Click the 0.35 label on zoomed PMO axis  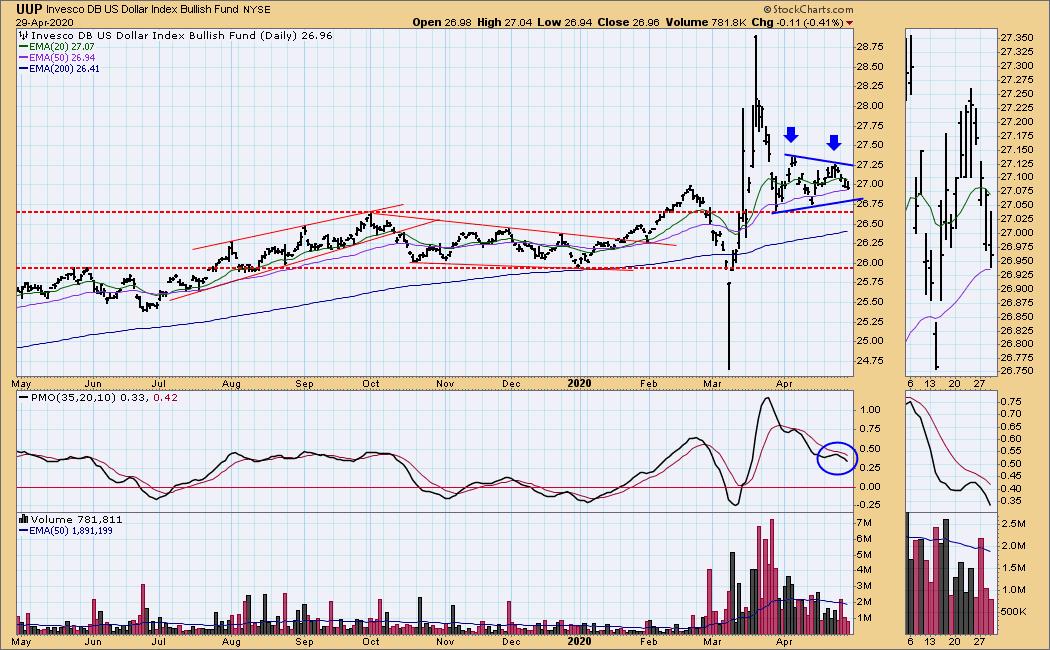[1012, 501]
